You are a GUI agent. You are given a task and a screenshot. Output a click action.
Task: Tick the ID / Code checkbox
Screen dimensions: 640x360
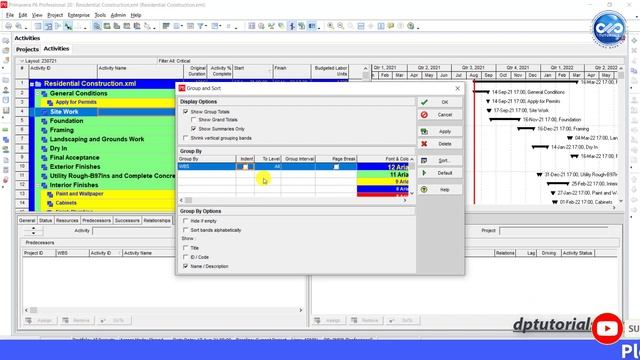(x=186, y=257)
